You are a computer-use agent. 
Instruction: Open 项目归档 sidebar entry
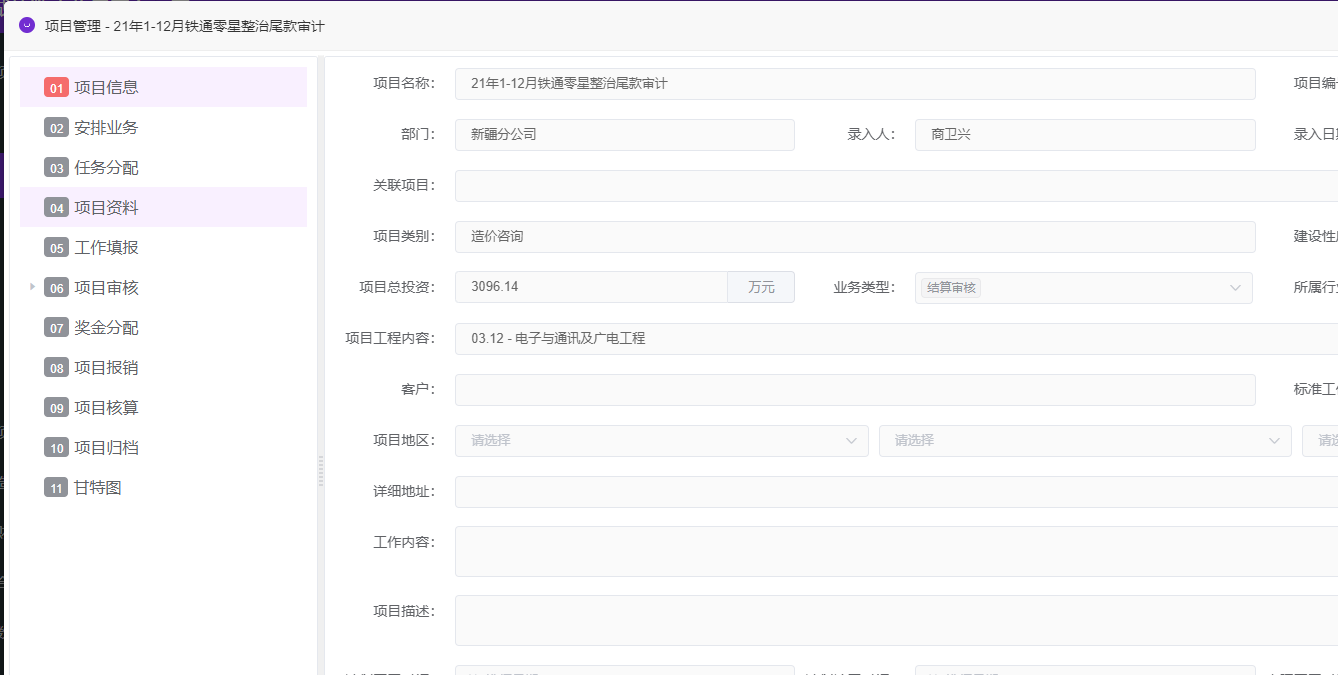tap(106, 448)
